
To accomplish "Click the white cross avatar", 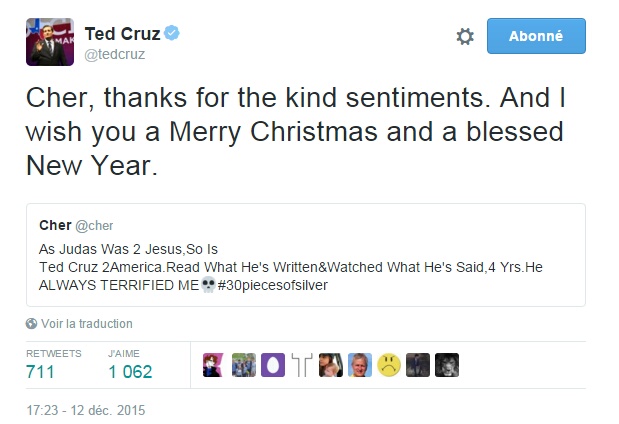I will [x=302, y=365].
